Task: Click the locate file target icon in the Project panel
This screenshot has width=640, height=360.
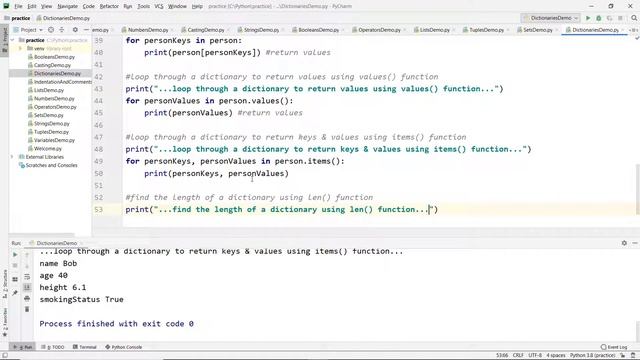Action: [x=51, y=30]
